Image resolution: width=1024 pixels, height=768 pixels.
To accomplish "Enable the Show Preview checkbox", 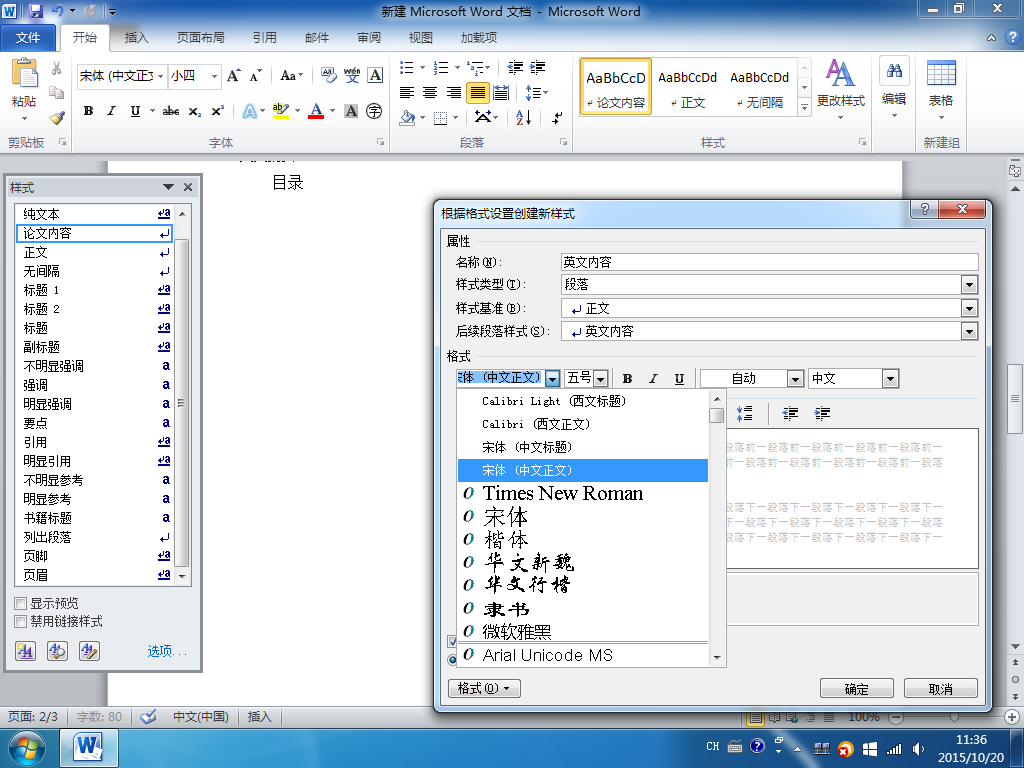I will (x=21, y=603).
